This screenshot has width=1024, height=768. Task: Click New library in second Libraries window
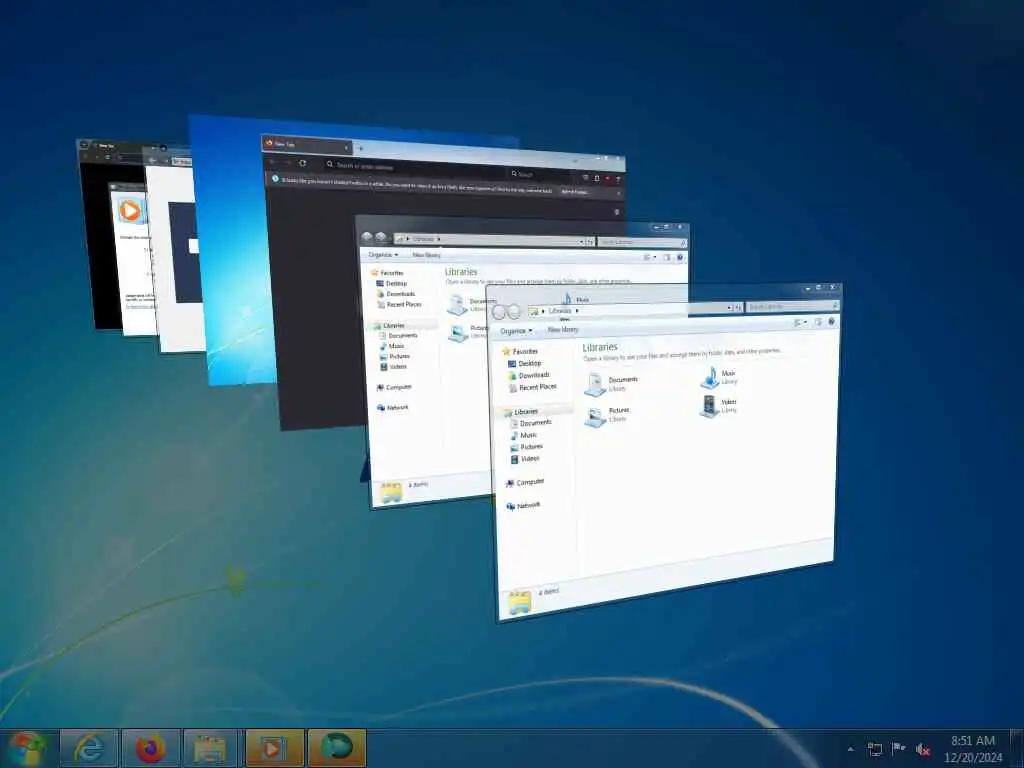426,255
